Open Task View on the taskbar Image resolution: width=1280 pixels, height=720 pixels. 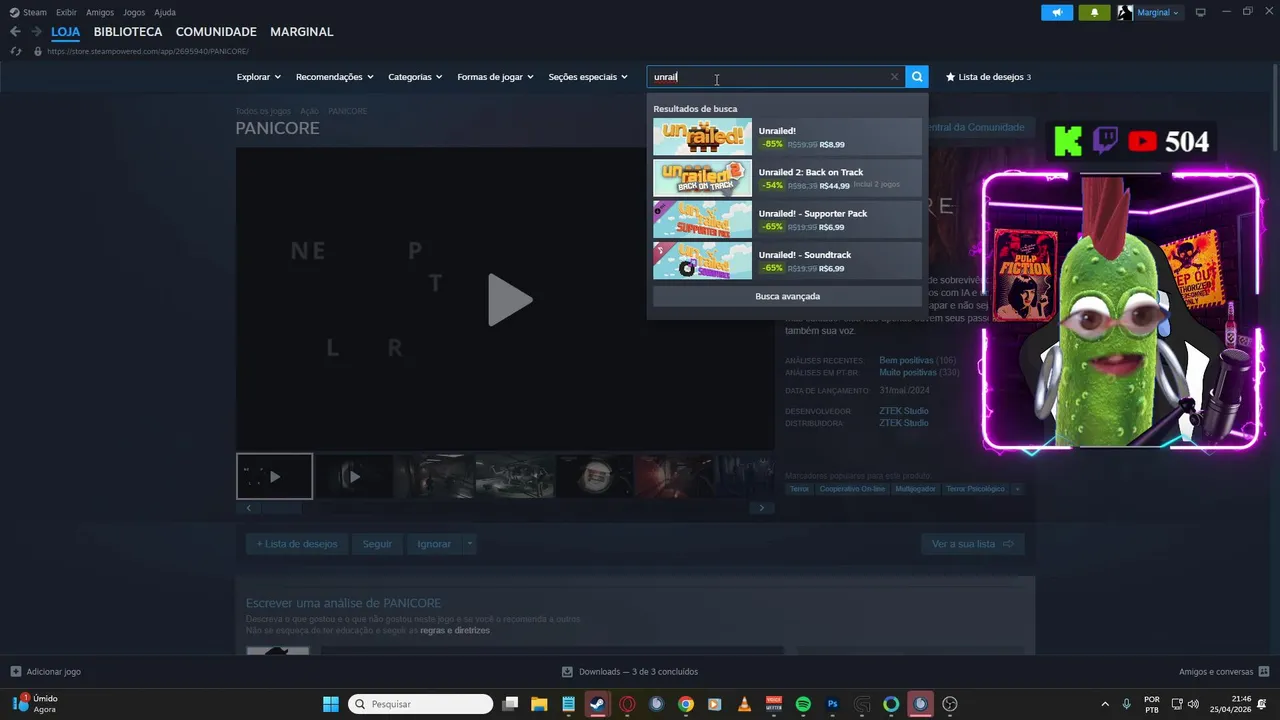coord(510,704)
